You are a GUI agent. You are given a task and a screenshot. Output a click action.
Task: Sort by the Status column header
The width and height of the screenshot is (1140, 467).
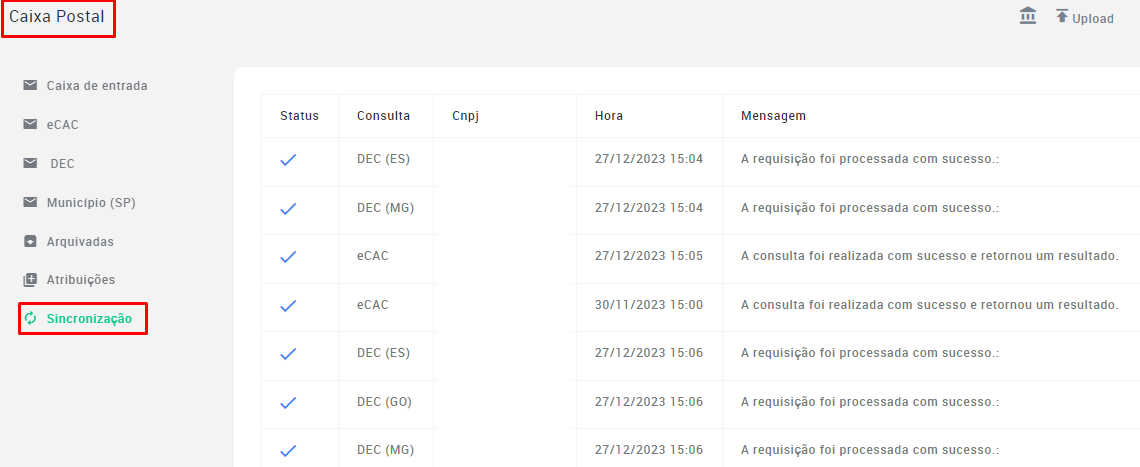[300, 116]
